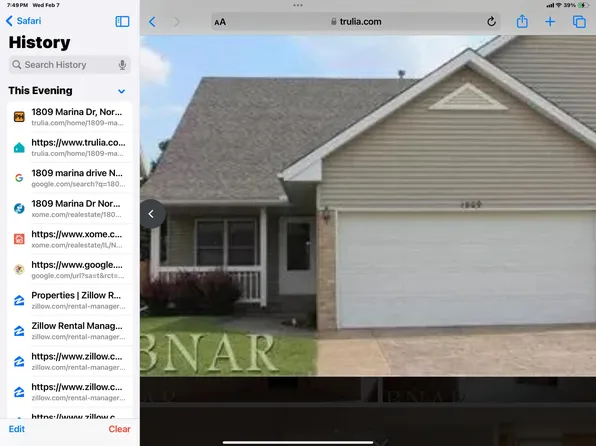596x446 pixels.
Task: Toggle the Safari sidebar panel icon
Action: pos(122,21)
